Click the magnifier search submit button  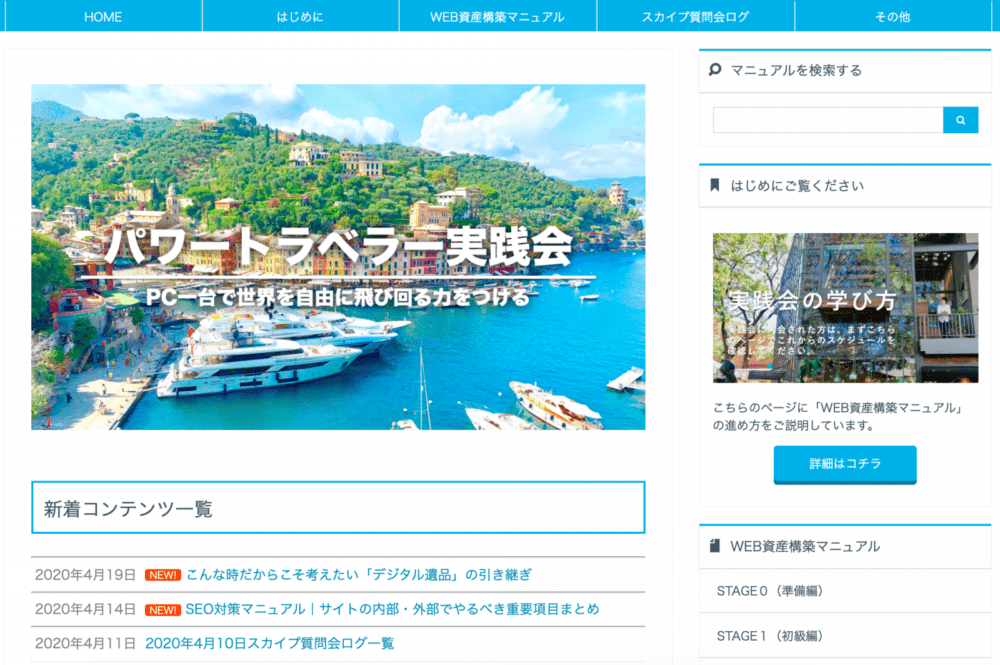tap(960, 120)
